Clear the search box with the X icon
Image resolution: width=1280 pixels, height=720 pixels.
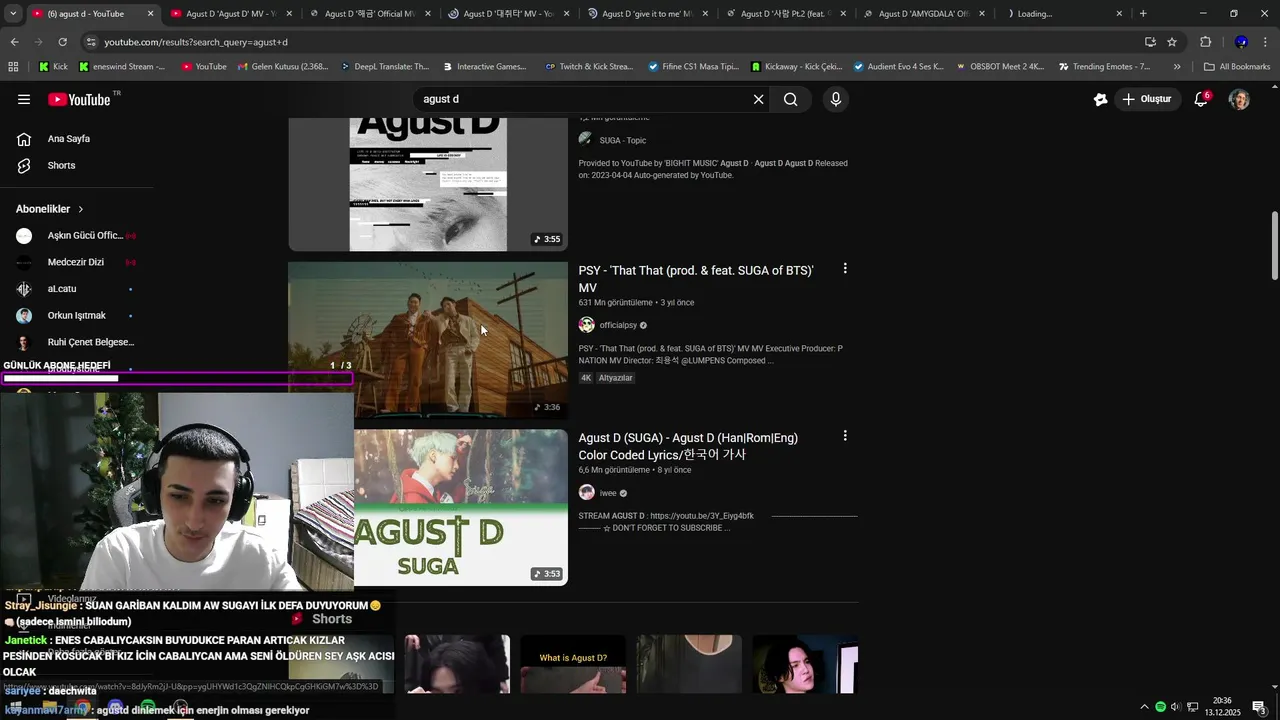[x=758, y=99]
